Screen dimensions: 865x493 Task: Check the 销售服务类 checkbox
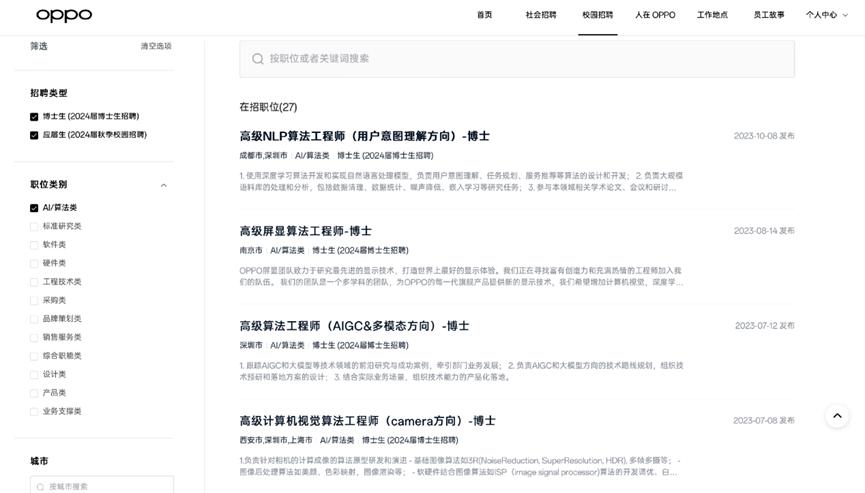click(34, 337)
